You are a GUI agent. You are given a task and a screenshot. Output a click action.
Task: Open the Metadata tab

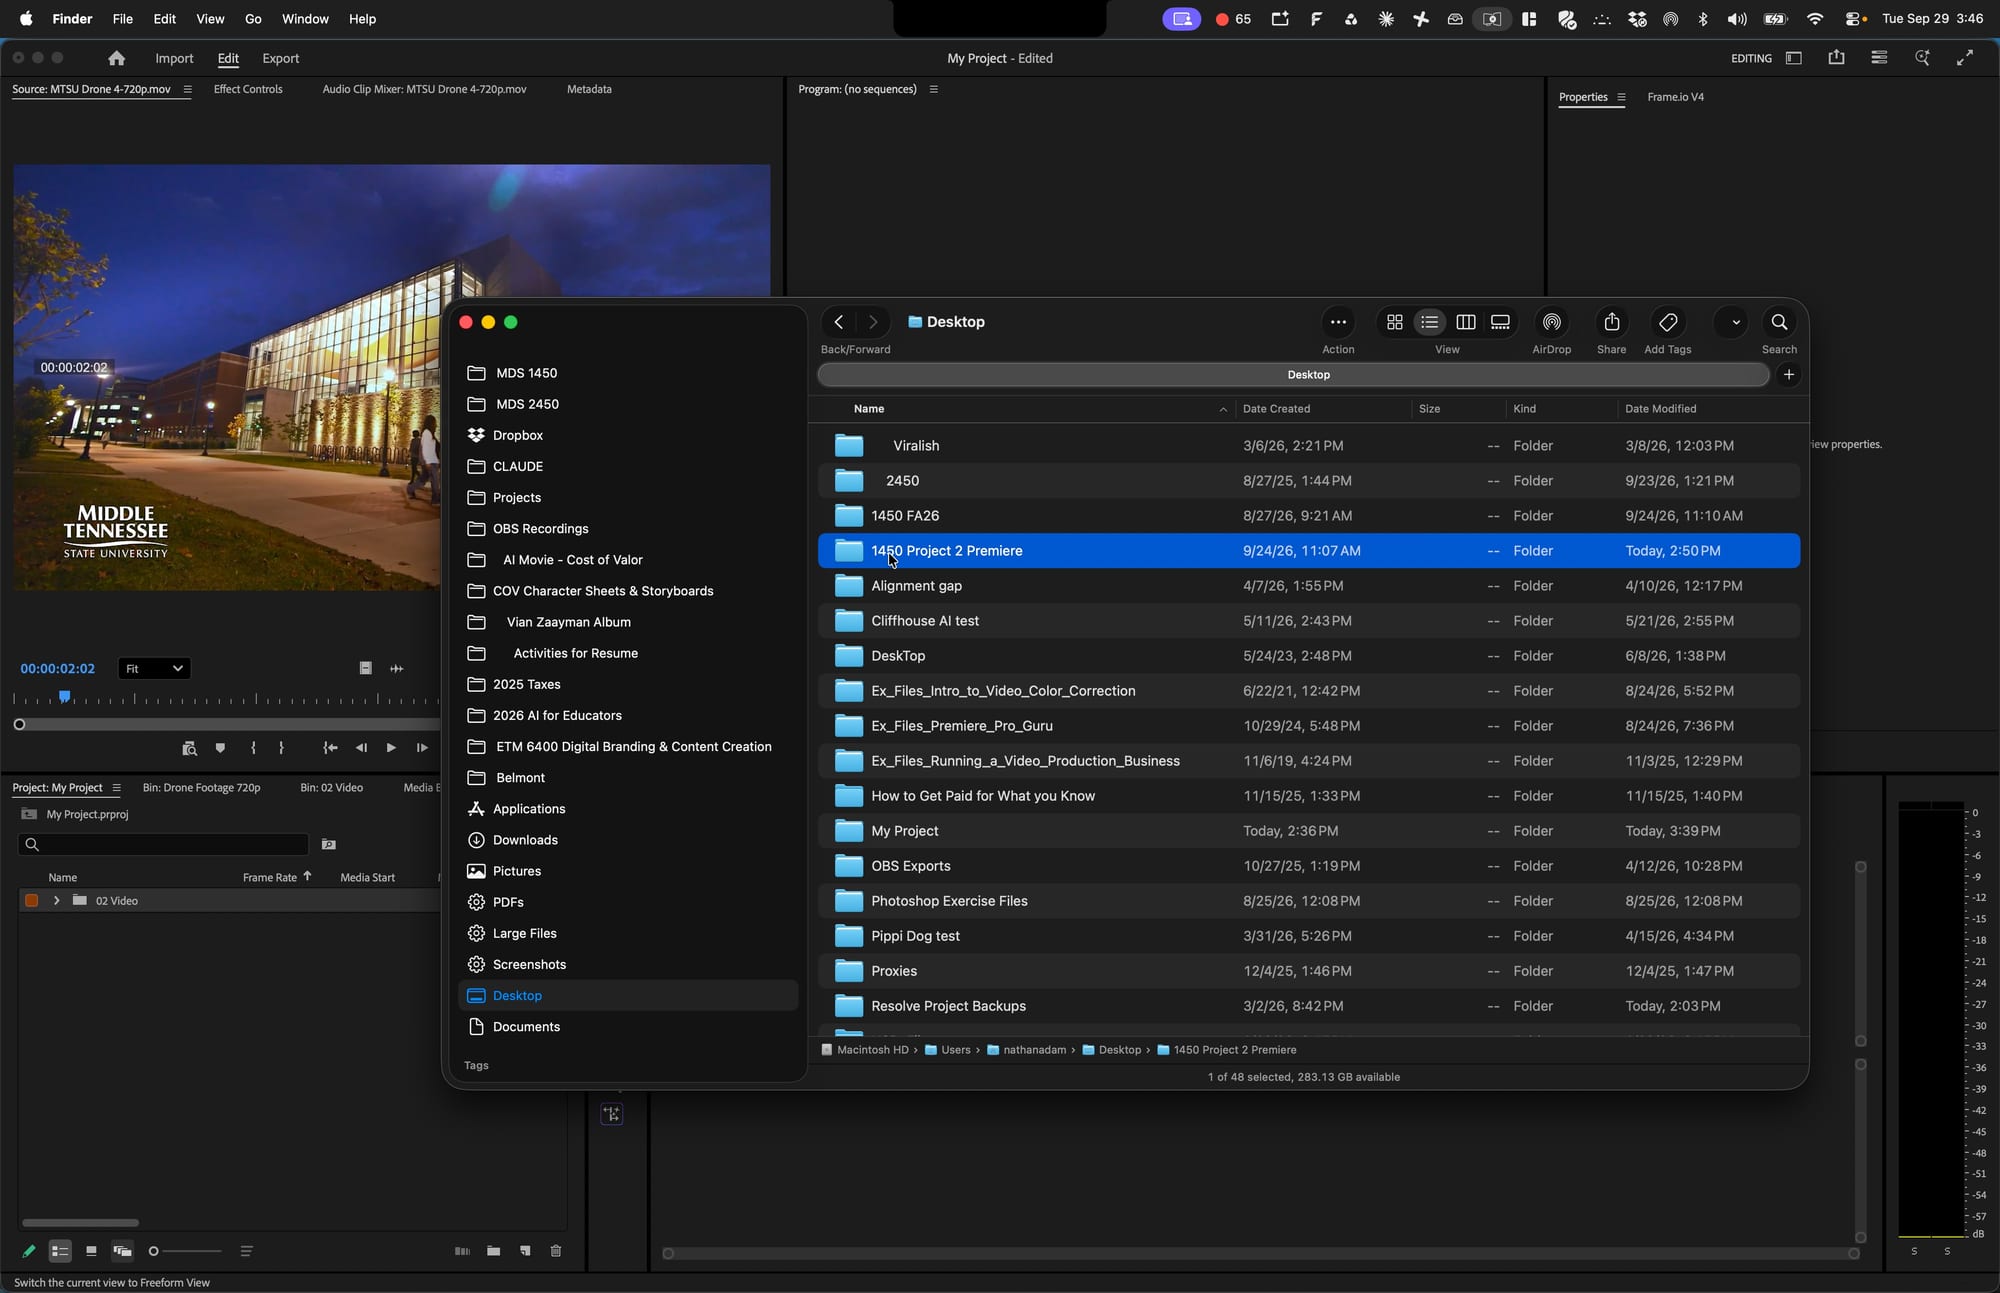pos(589,89)
